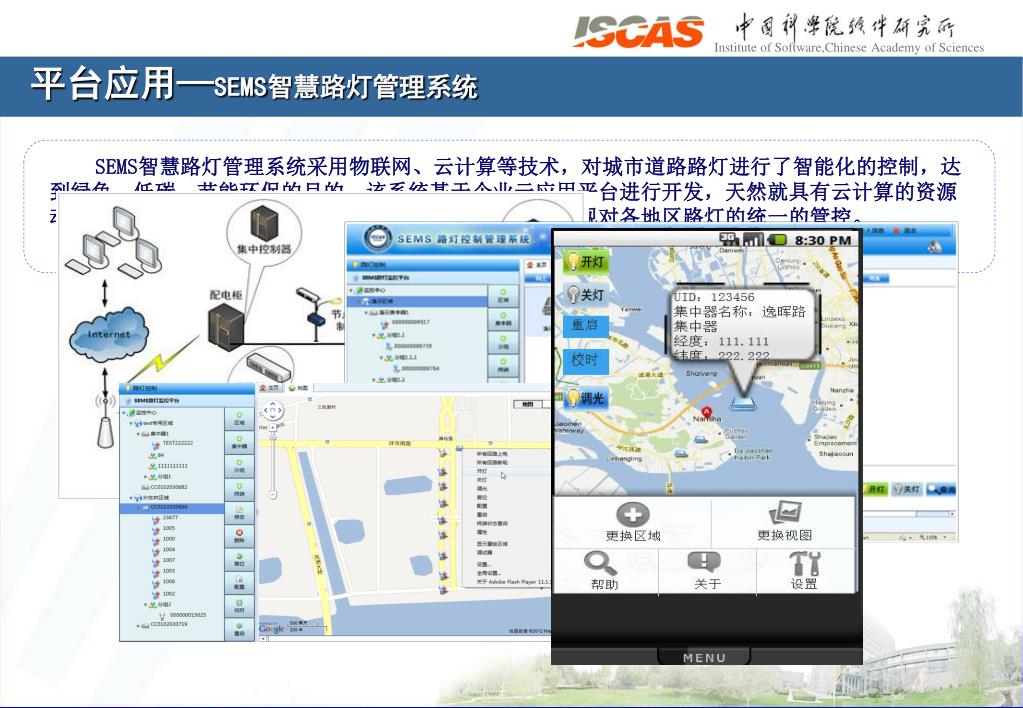
Task: Tap the 关灯 button on the phone map
Action: (585, 294)
